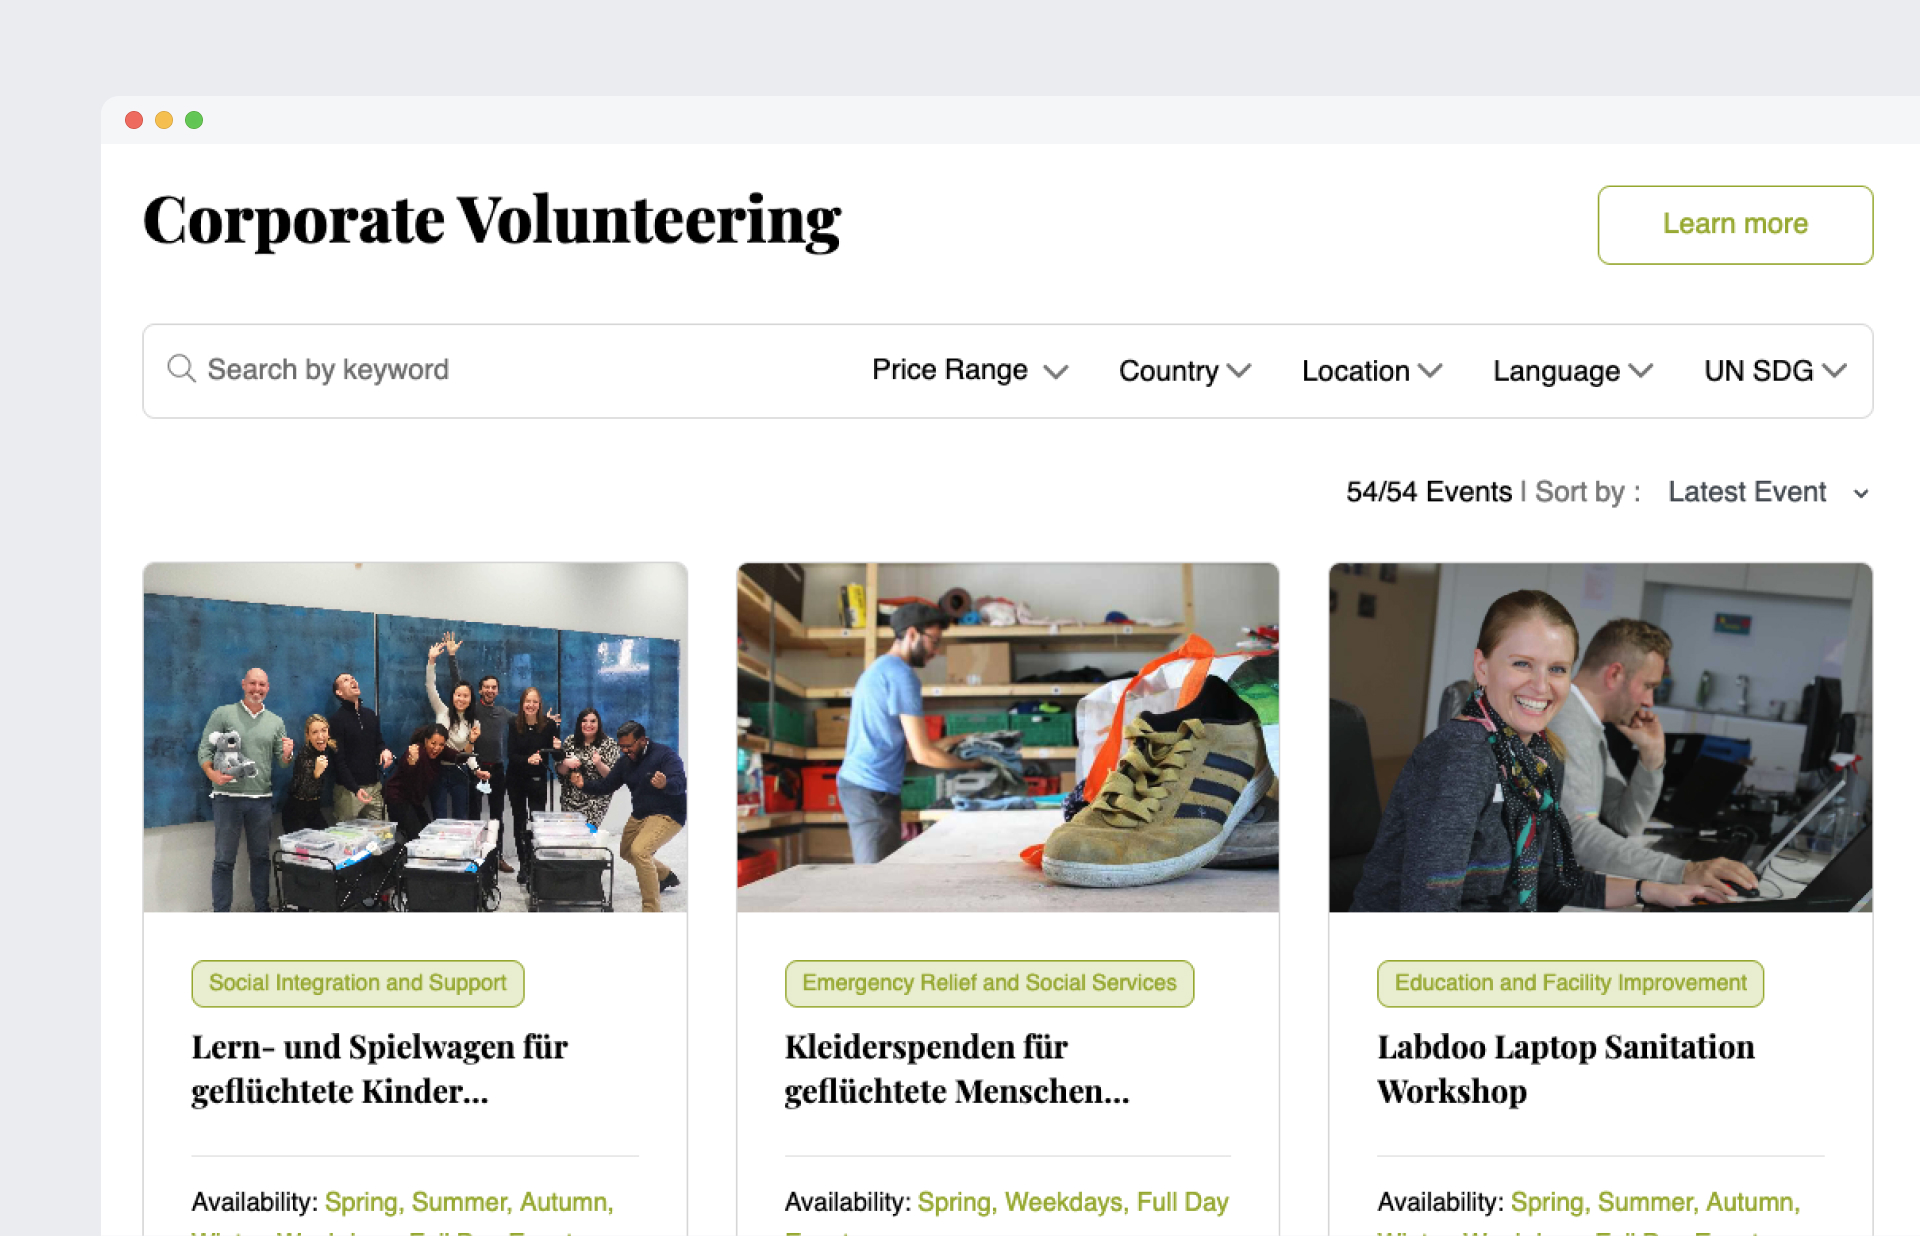Open the Price Range filter dropdown
This screenshot has width=1920, height=1236.
(x=969, y=371)
